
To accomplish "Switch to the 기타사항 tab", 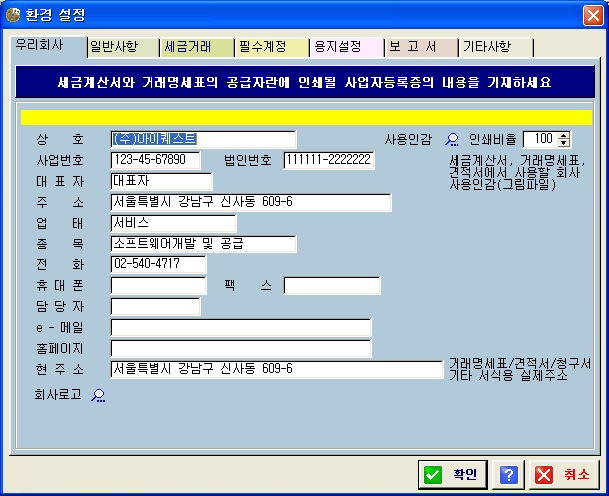I will pyautogui.click(x=496, y=46).
